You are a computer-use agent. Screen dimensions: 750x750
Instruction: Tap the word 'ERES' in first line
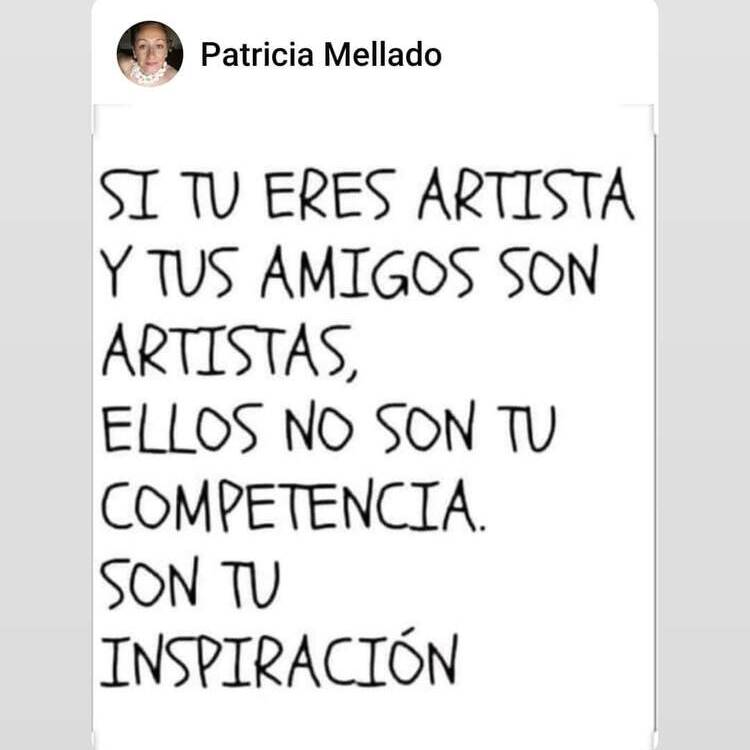point(330,194)
